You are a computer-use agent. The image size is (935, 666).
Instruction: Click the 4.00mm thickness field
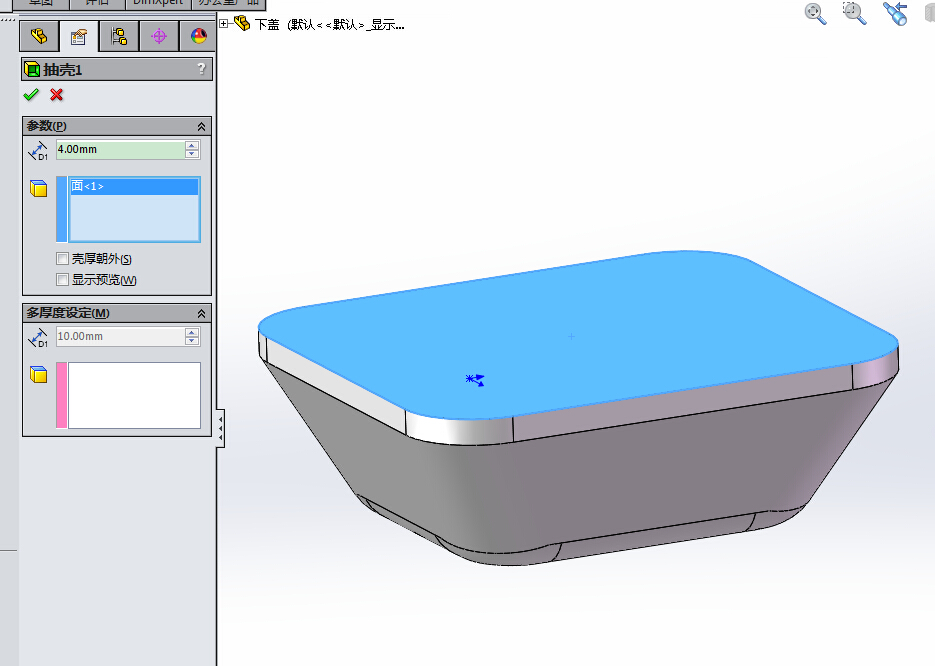pos(120,150)
